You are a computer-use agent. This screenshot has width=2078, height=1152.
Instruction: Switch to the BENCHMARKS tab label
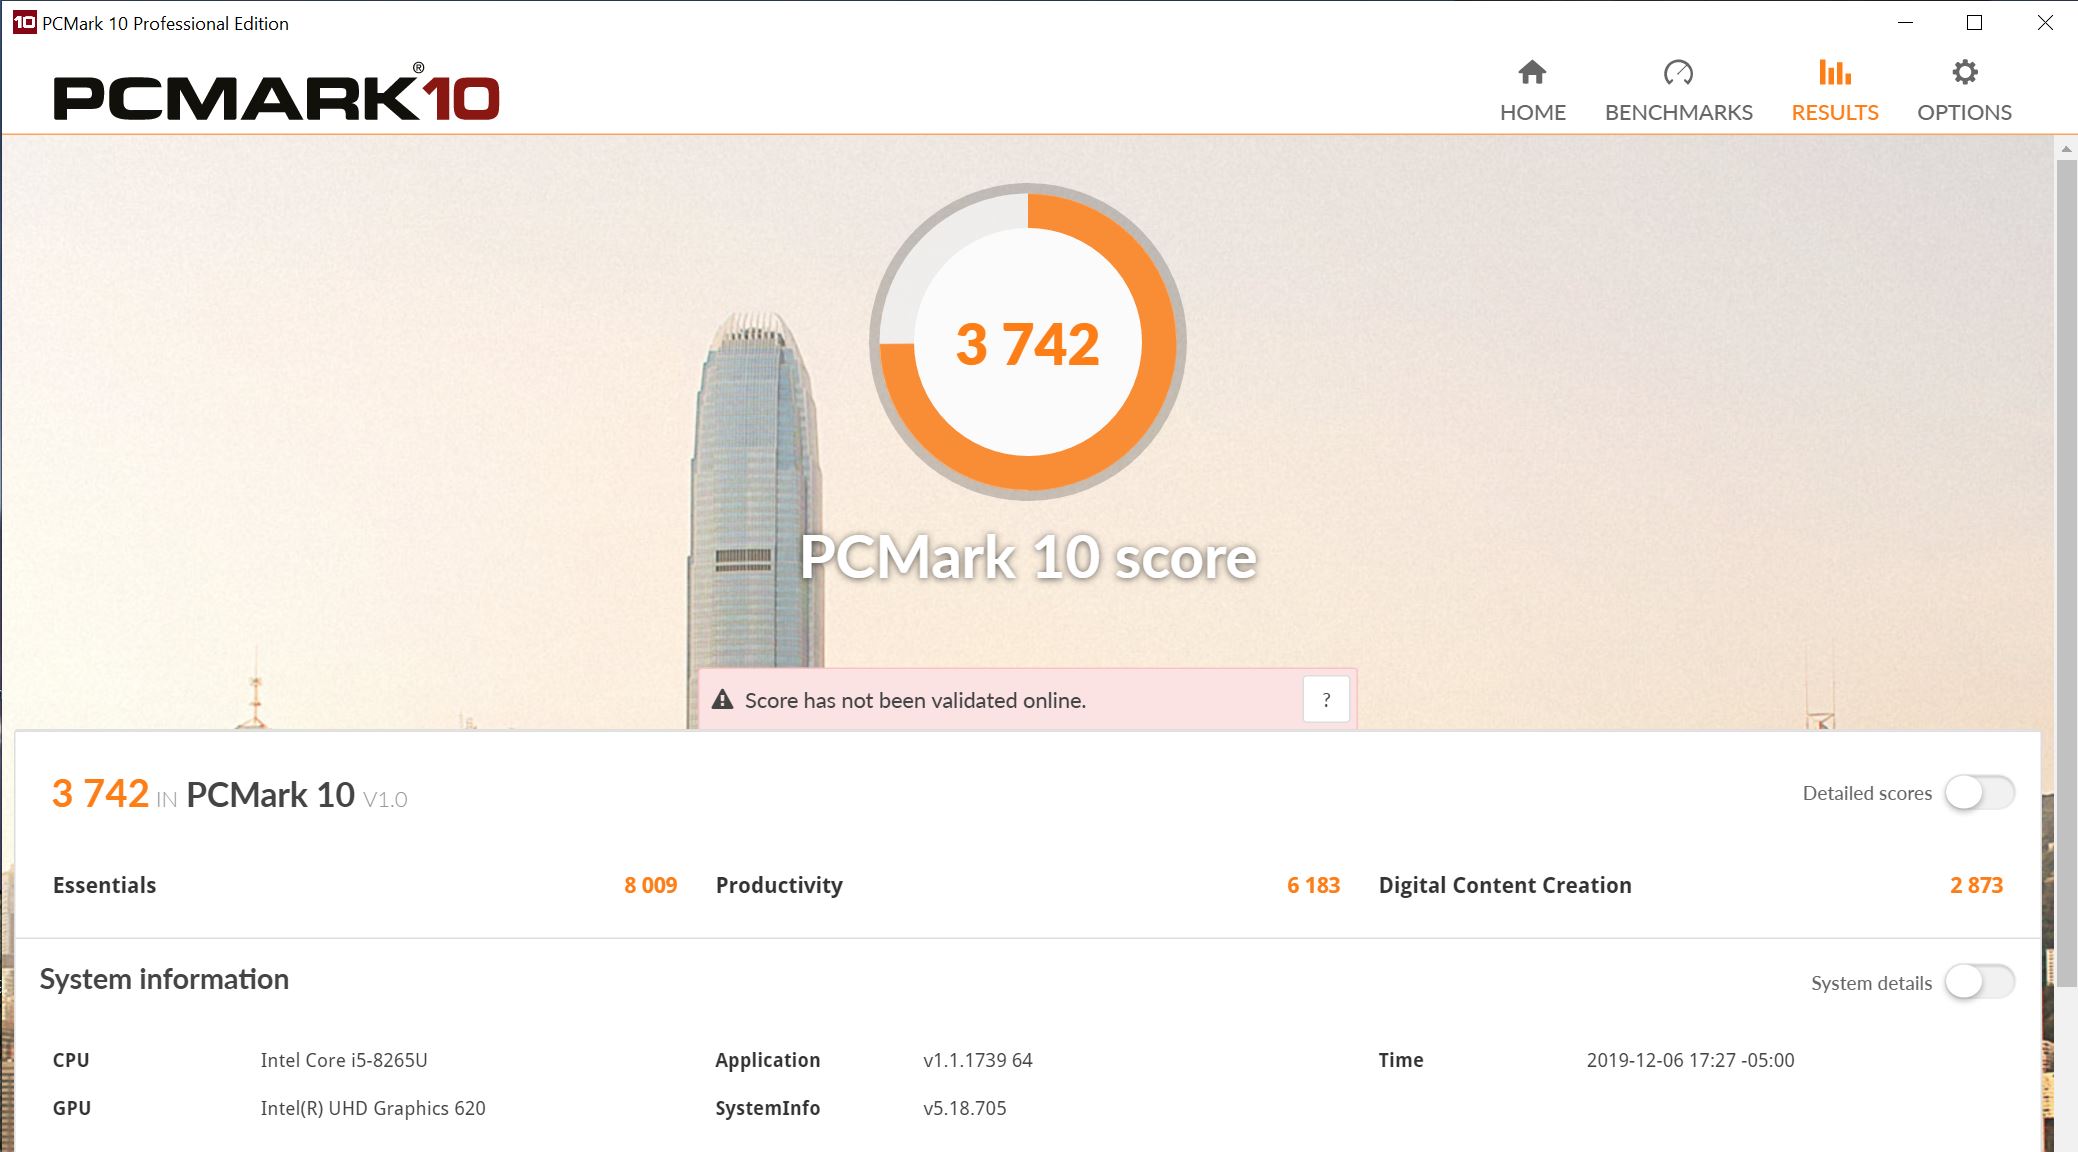1678,112
